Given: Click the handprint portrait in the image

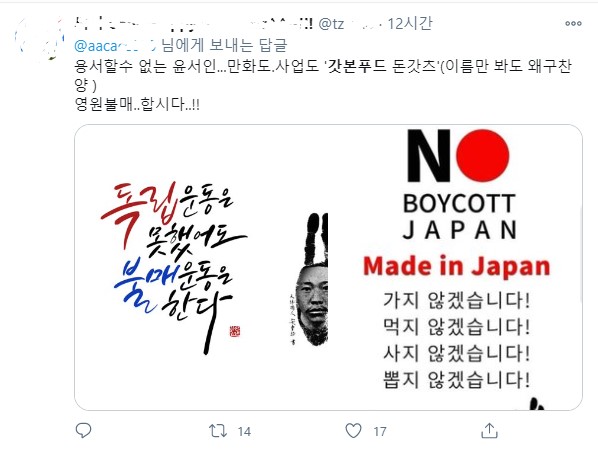Looking at the screenshot, I should (x=309, y=280).
